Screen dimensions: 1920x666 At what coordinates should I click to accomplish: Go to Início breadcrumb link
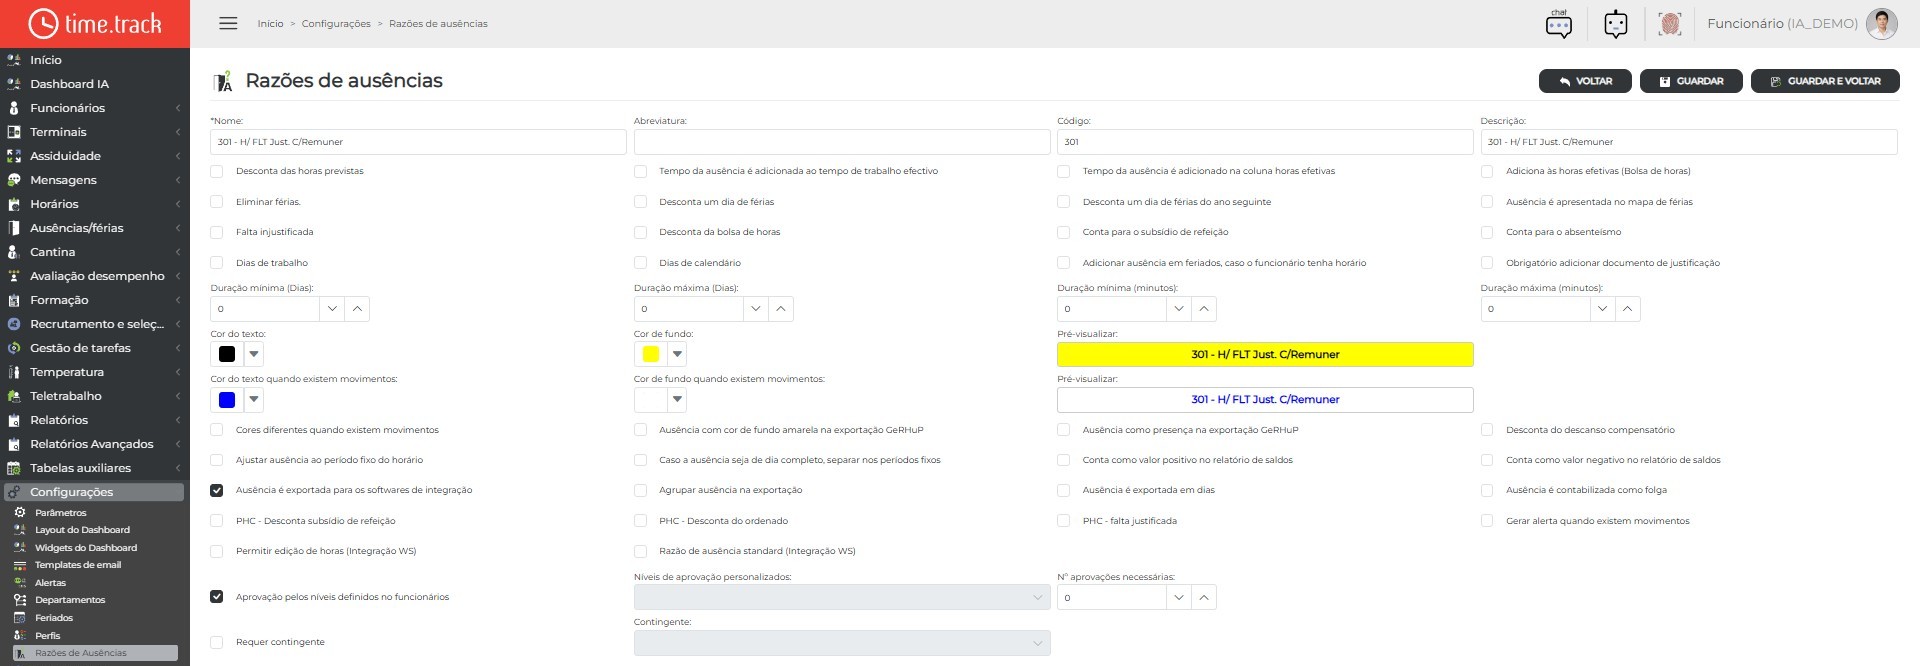270,24
